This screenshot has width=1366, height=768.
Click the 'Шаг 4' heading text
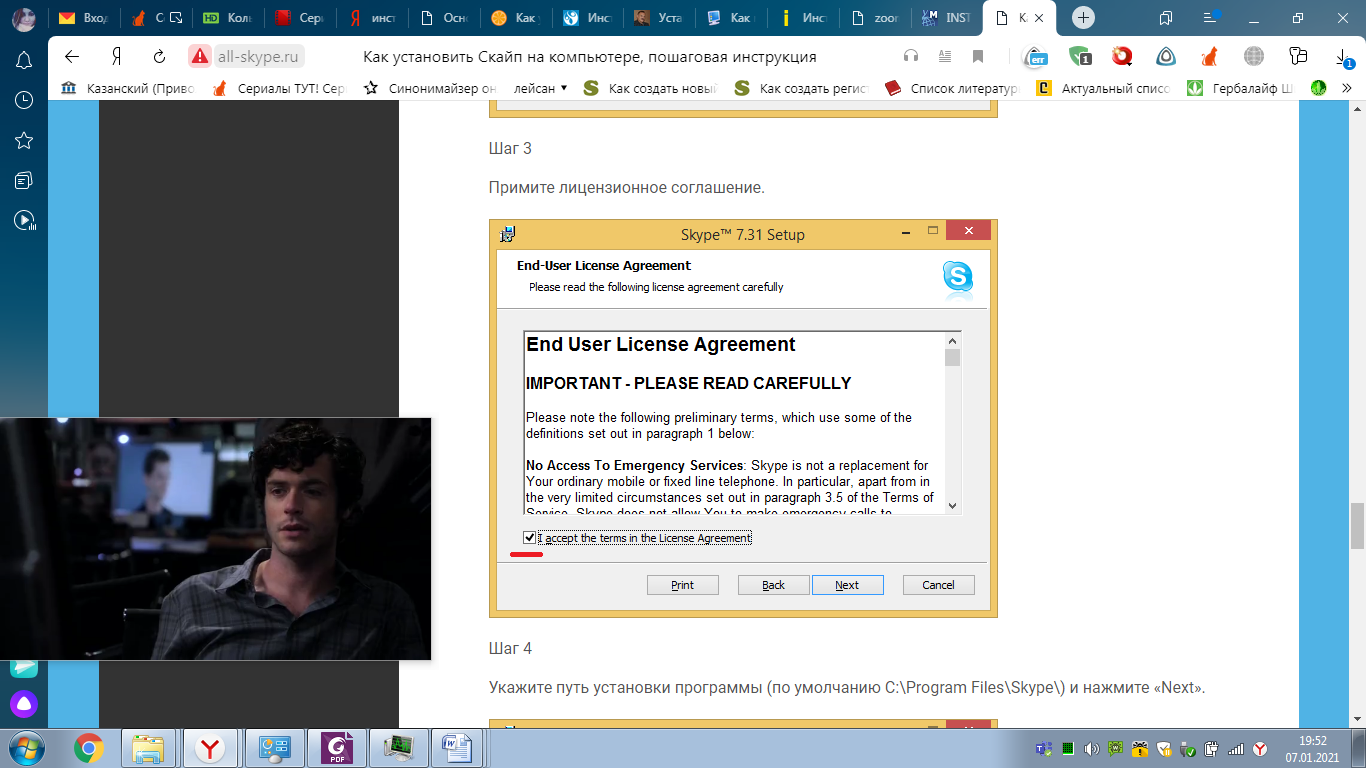[x=510, y=649]
